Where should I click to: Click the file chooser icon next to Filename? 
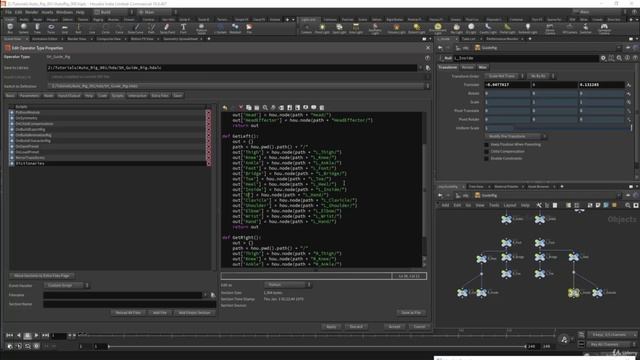point(213,295)
